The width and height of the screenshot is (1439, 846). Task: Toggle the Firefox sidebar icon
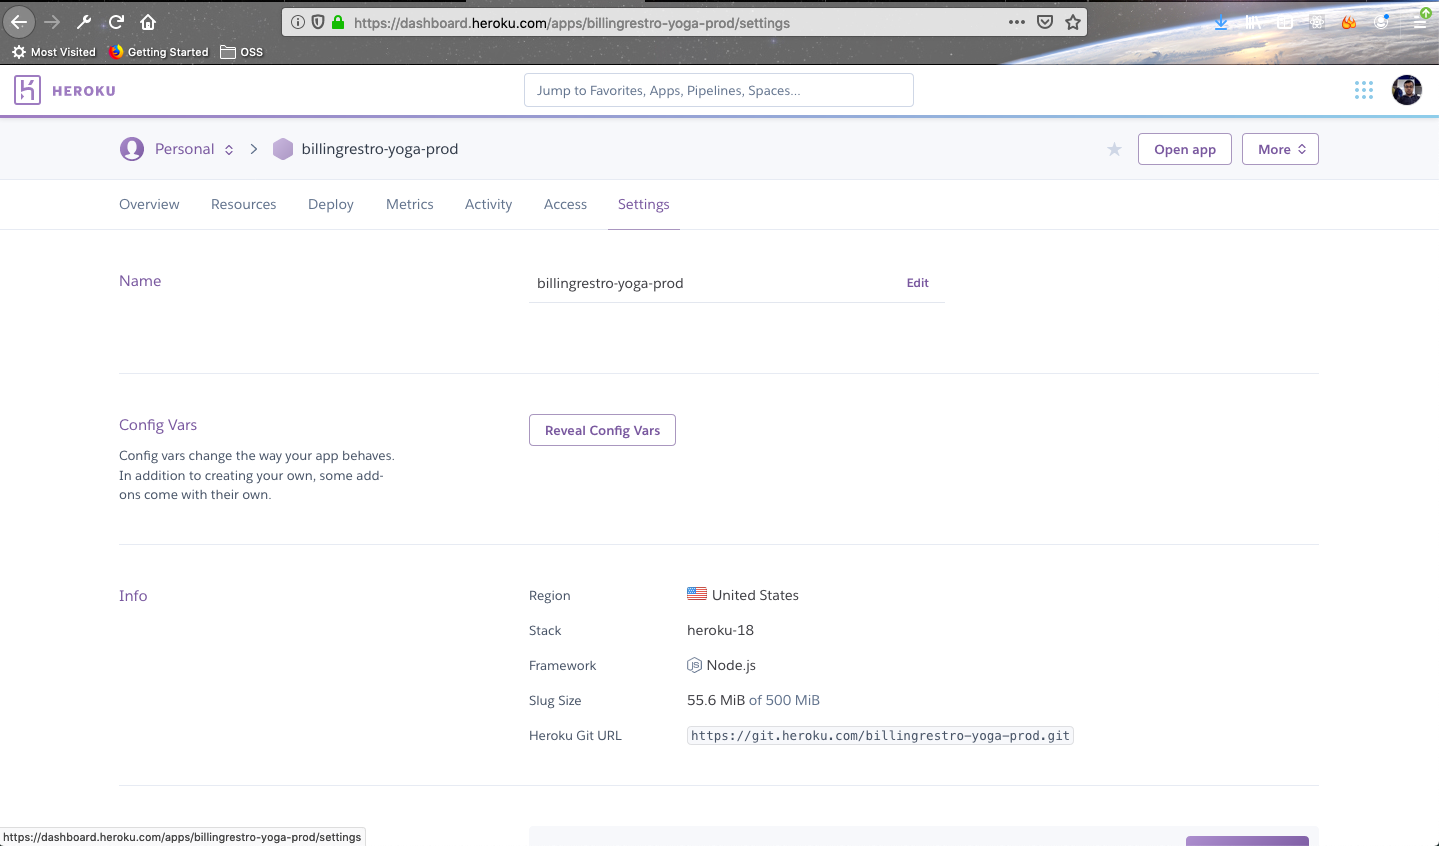click(x=1285, y=22)
